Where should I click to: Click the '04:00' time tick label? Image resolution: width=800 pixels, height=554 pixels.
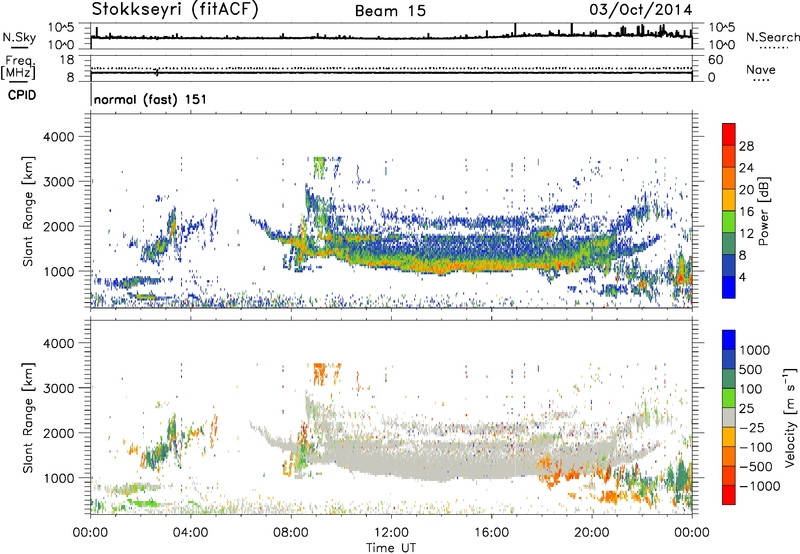pyautogui.click(x=190, y=533)
